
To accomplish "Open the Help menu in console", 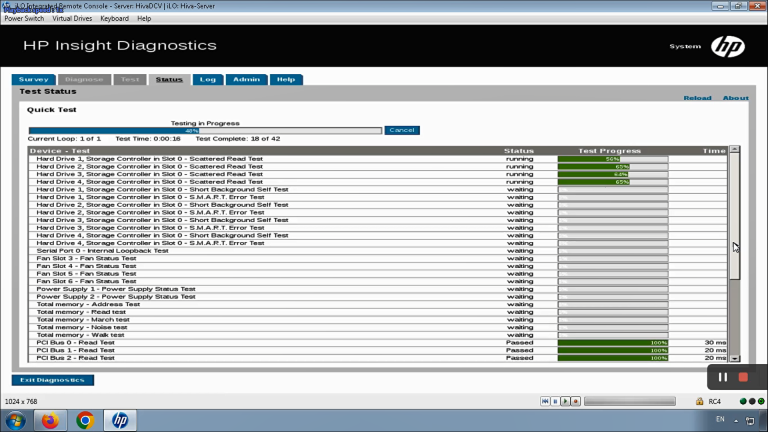I will tap(144, 18).
